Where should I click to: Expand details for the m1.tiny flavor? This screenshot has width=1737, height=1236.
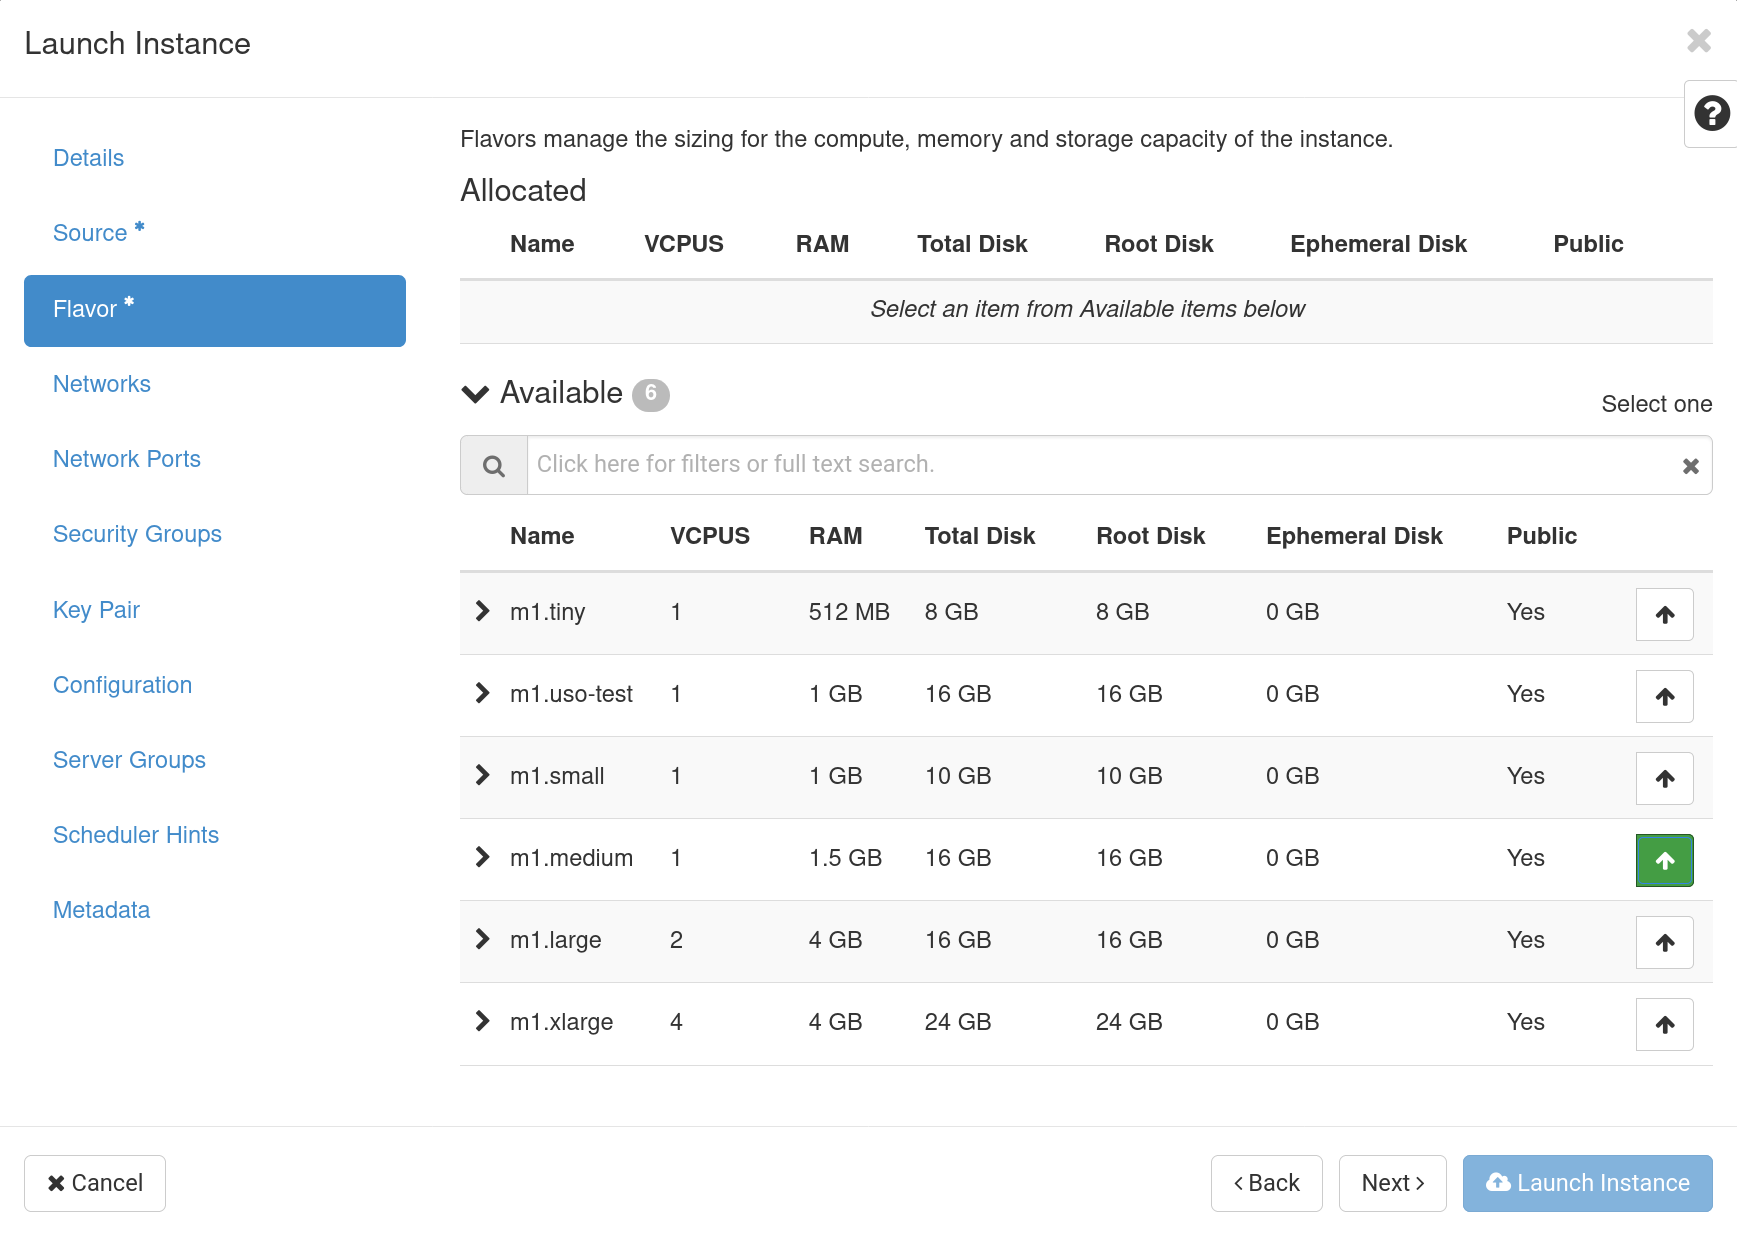click(482, 612)
